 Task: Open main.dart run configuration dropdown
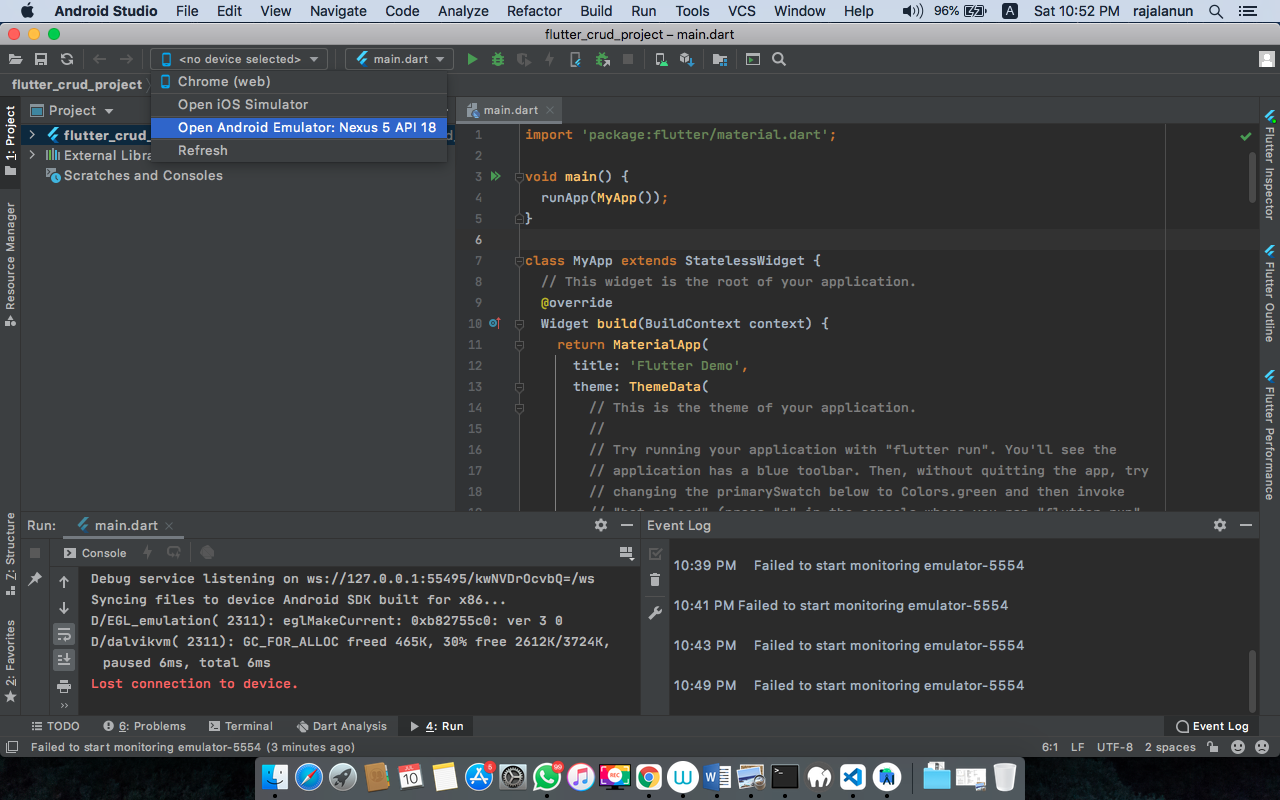click(x=399, y=59)
